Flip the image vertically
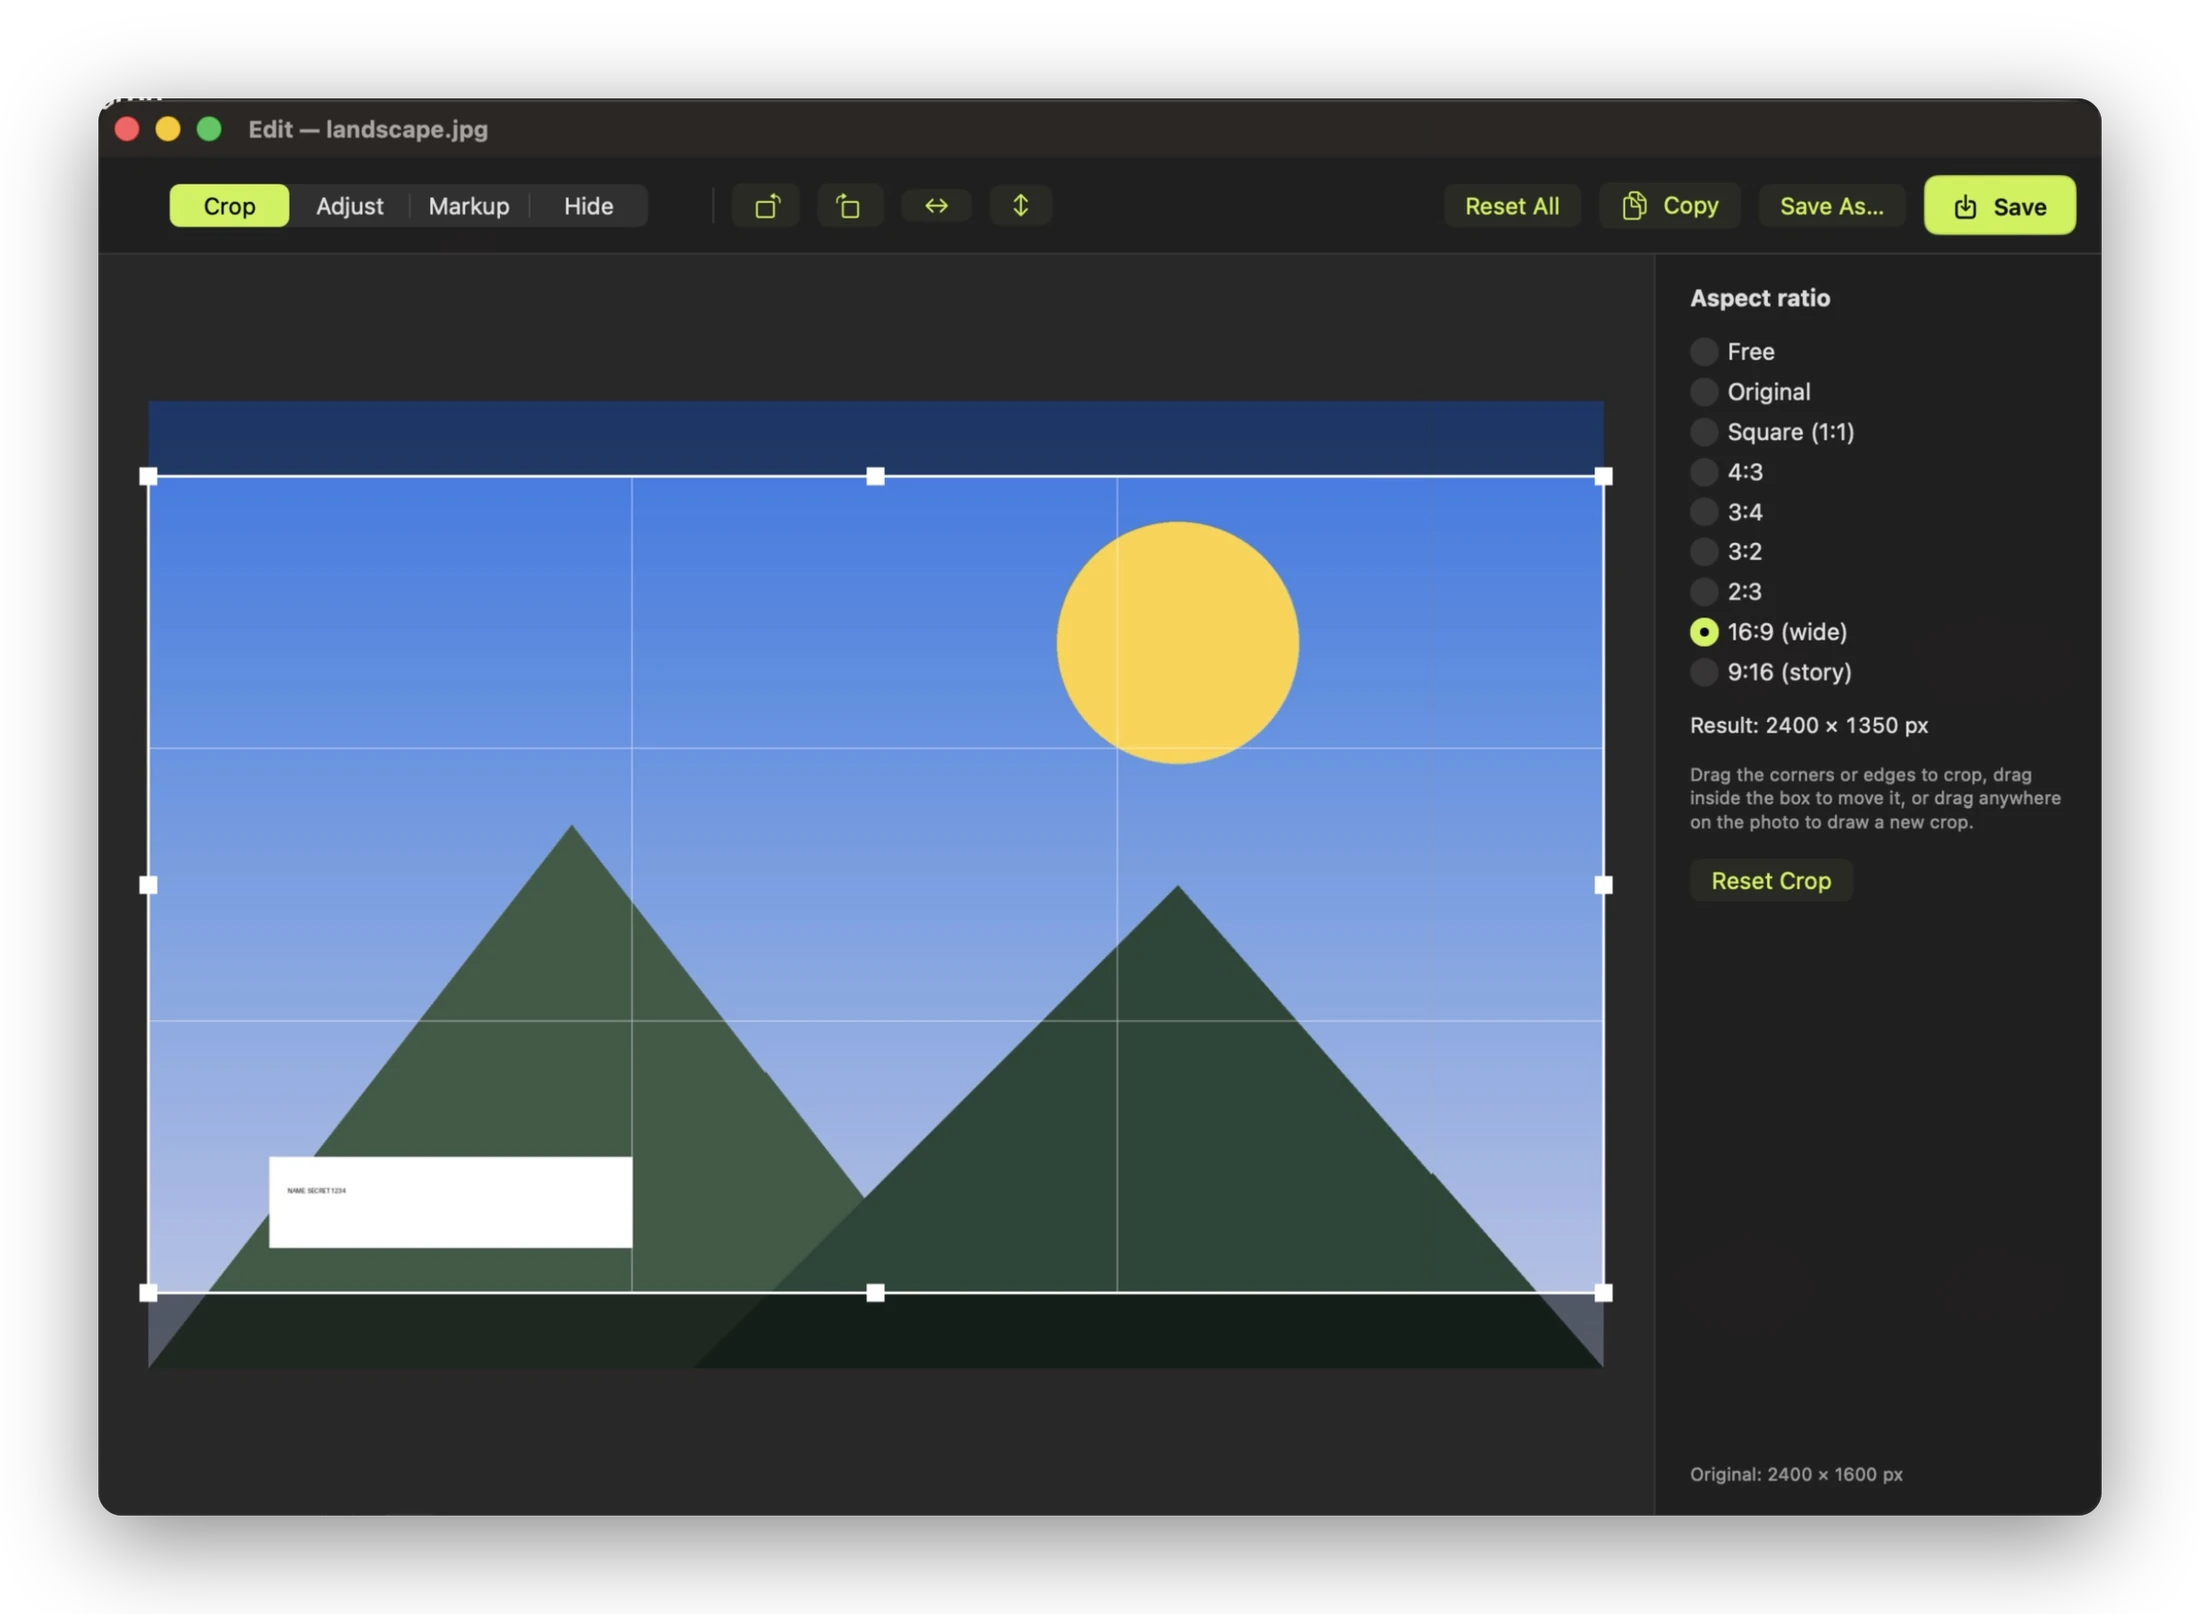2200x1614 pixels. (1020, 206)
